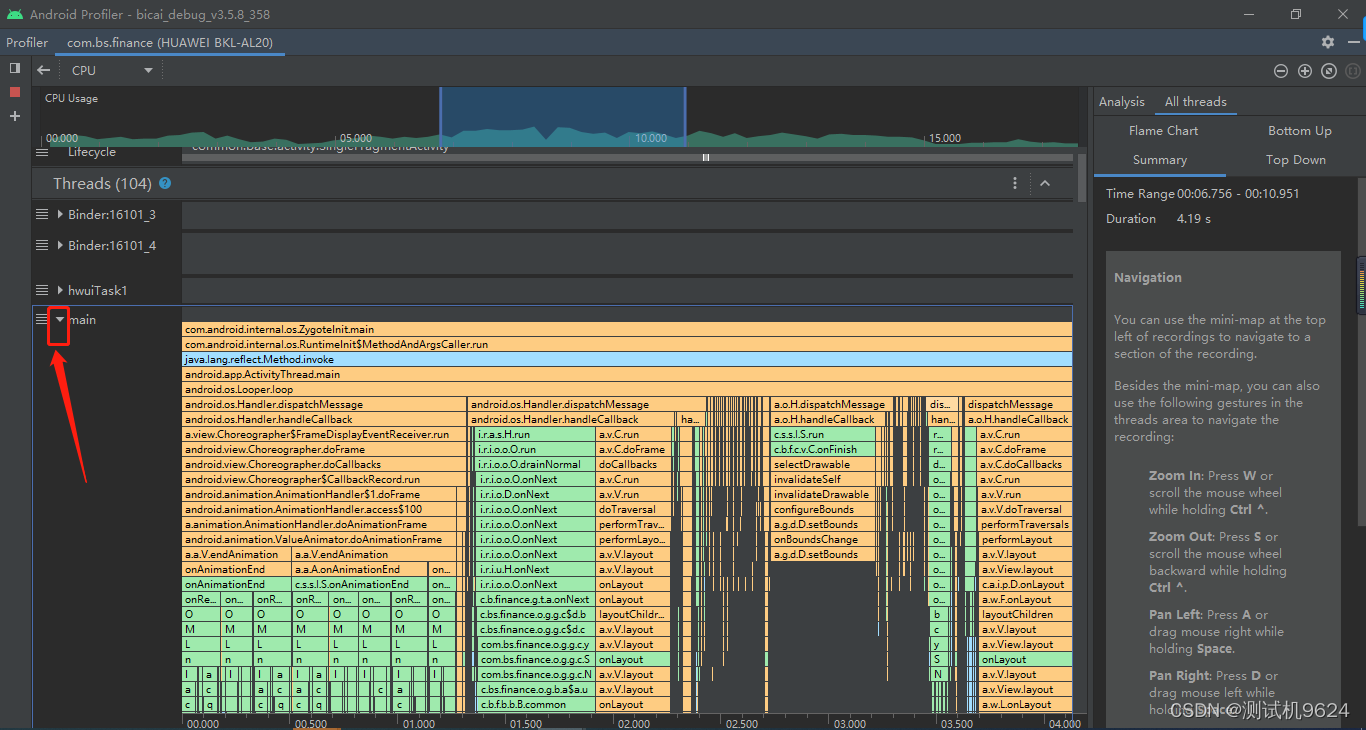This screenshot has height=730, width=1366.
Task: Select android.view.Choreographer.doCallbacks frame
Action: point(325,464)
